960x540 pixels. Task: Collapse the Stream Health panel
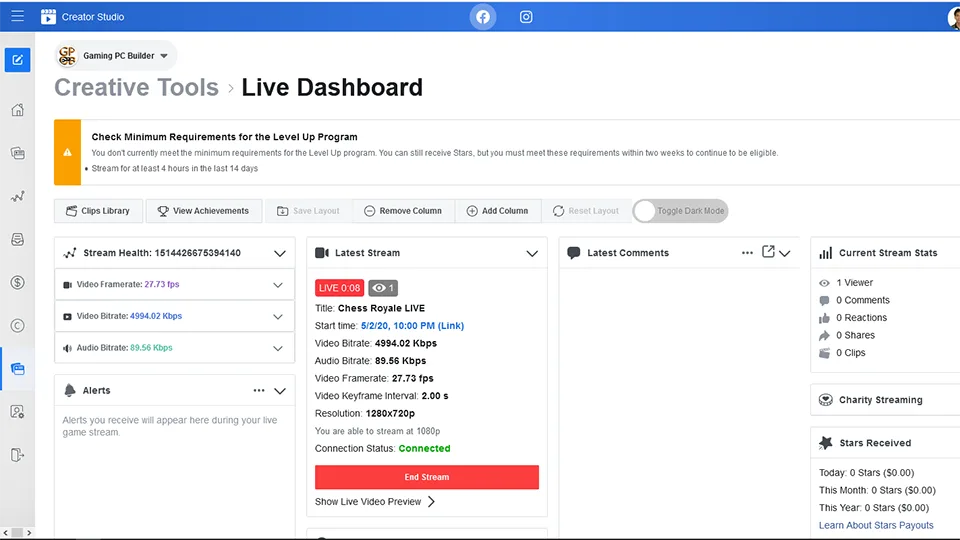pyautogui.click(x=280, y=253)
